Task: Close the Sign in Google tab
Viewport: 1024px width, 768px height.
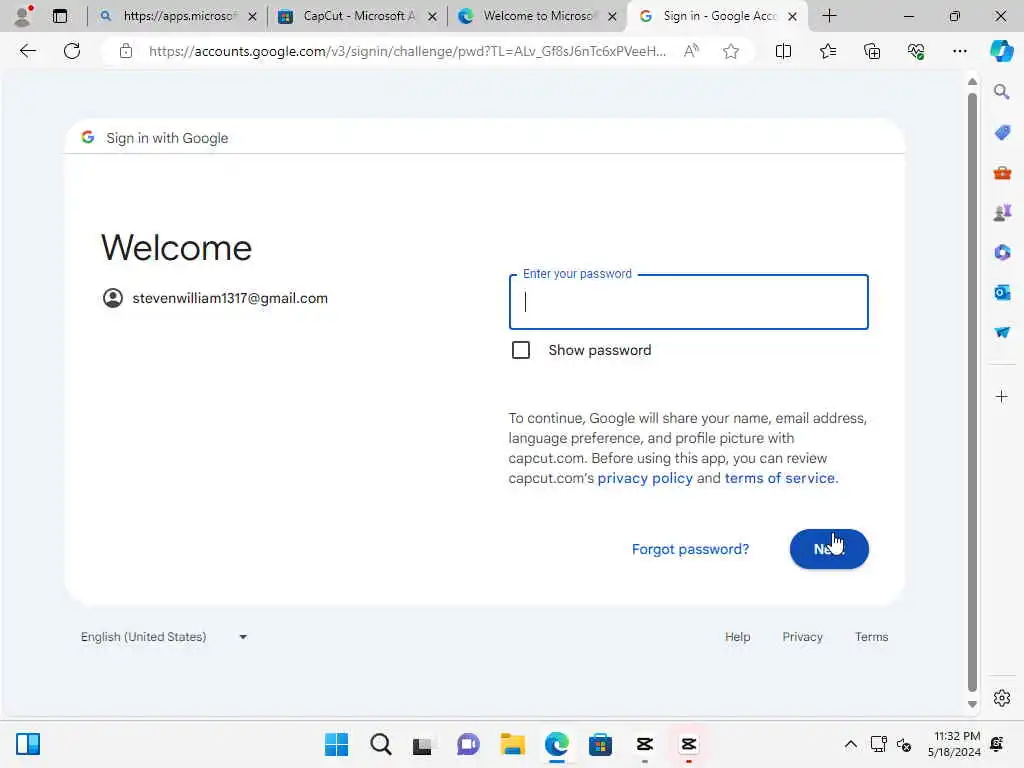Action: tap(792, 16)
